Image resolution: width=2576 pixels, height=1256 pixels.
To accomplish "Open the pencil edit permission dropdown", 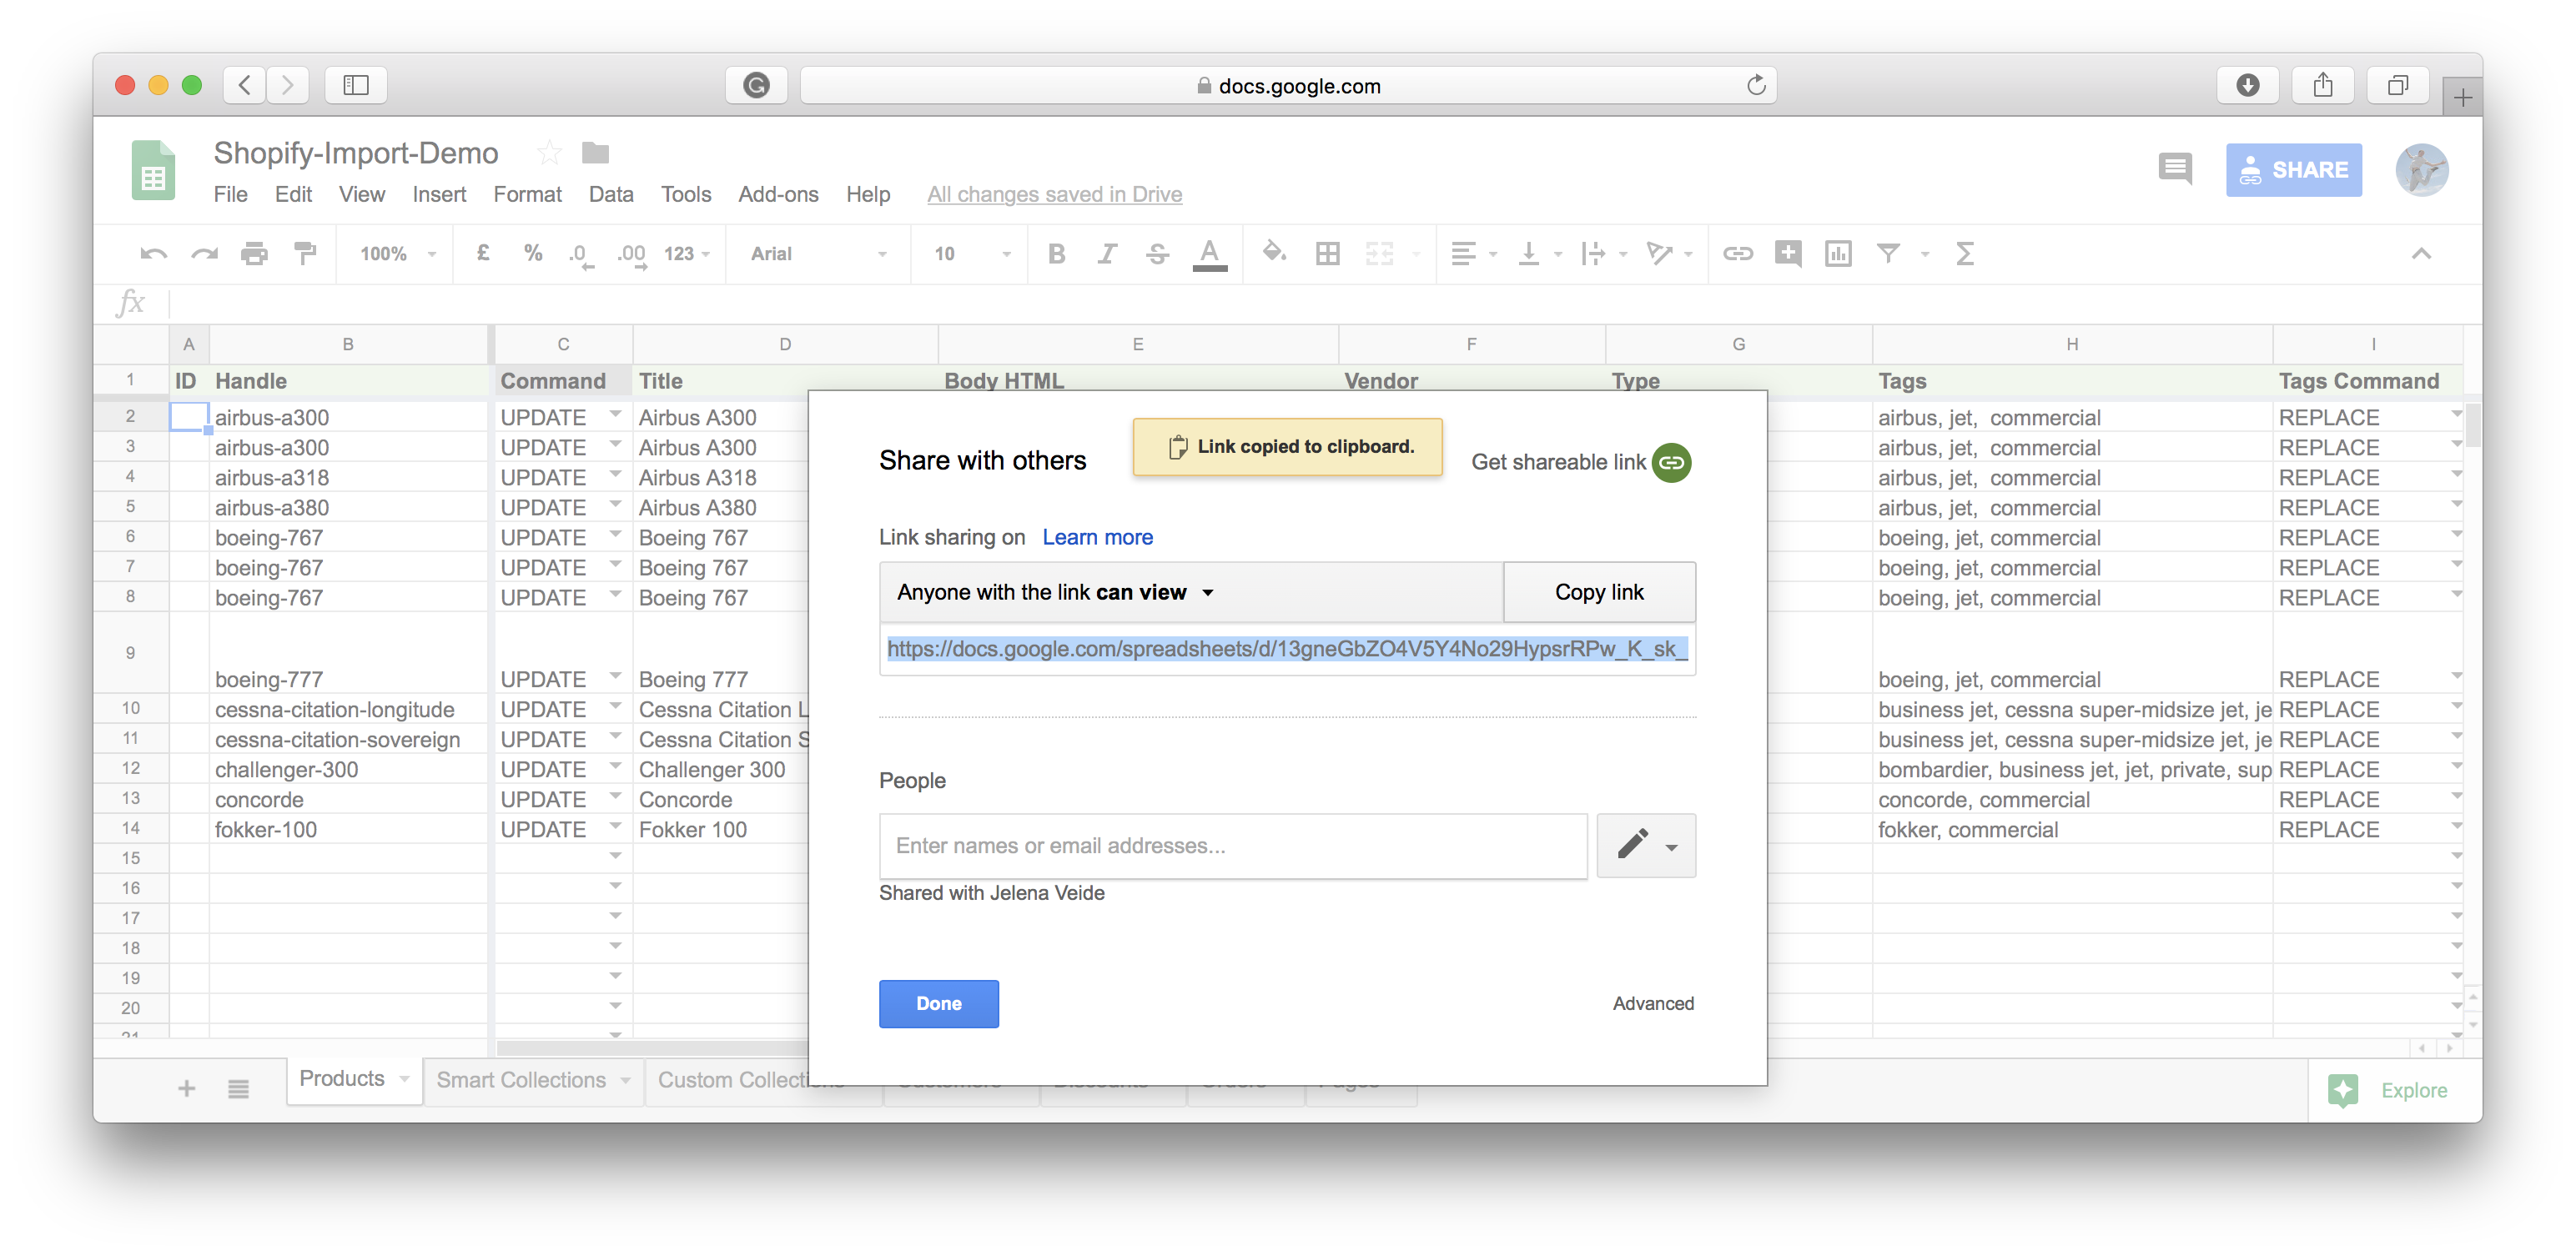I will (1646, 846).
